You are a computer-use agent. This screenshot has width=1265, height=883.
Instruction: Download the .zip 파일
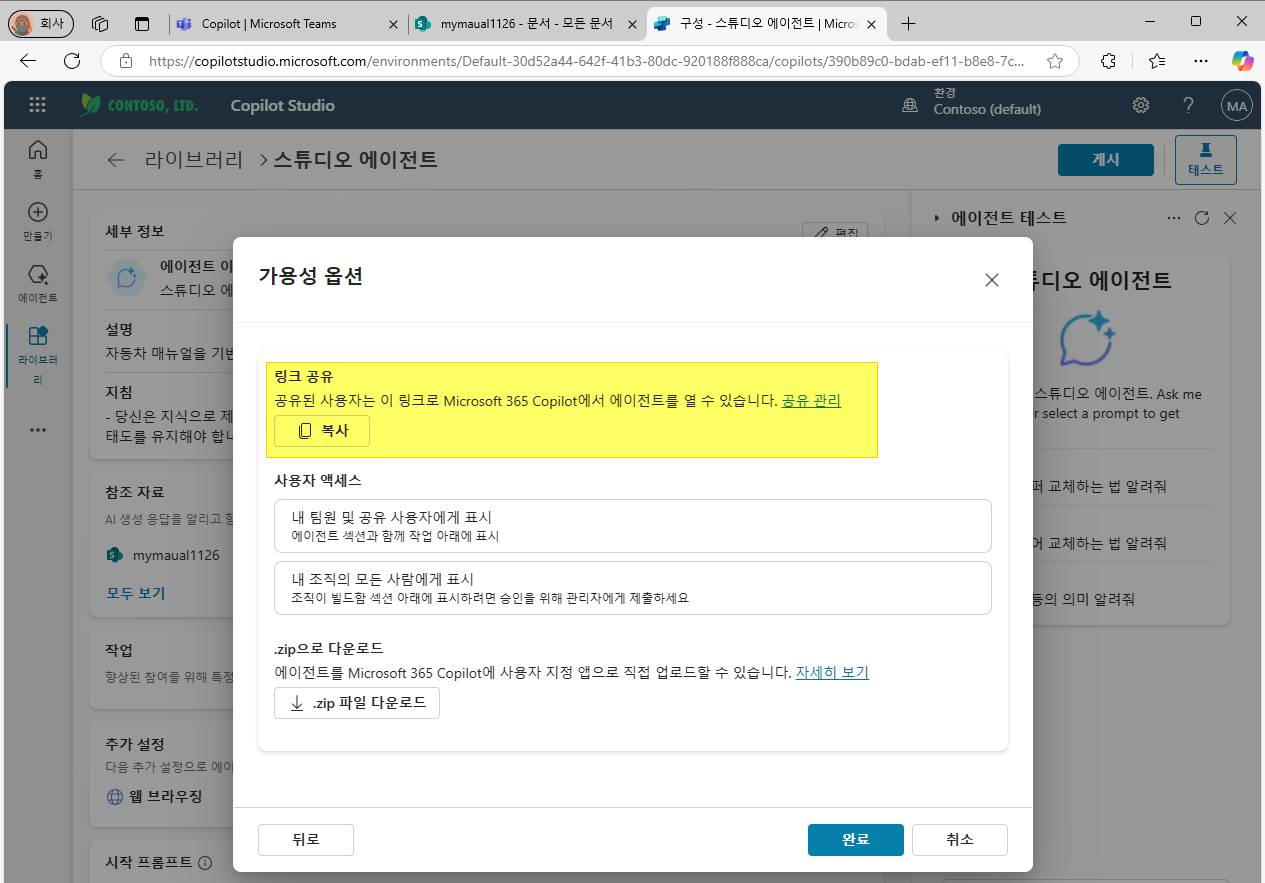[357, 703]
